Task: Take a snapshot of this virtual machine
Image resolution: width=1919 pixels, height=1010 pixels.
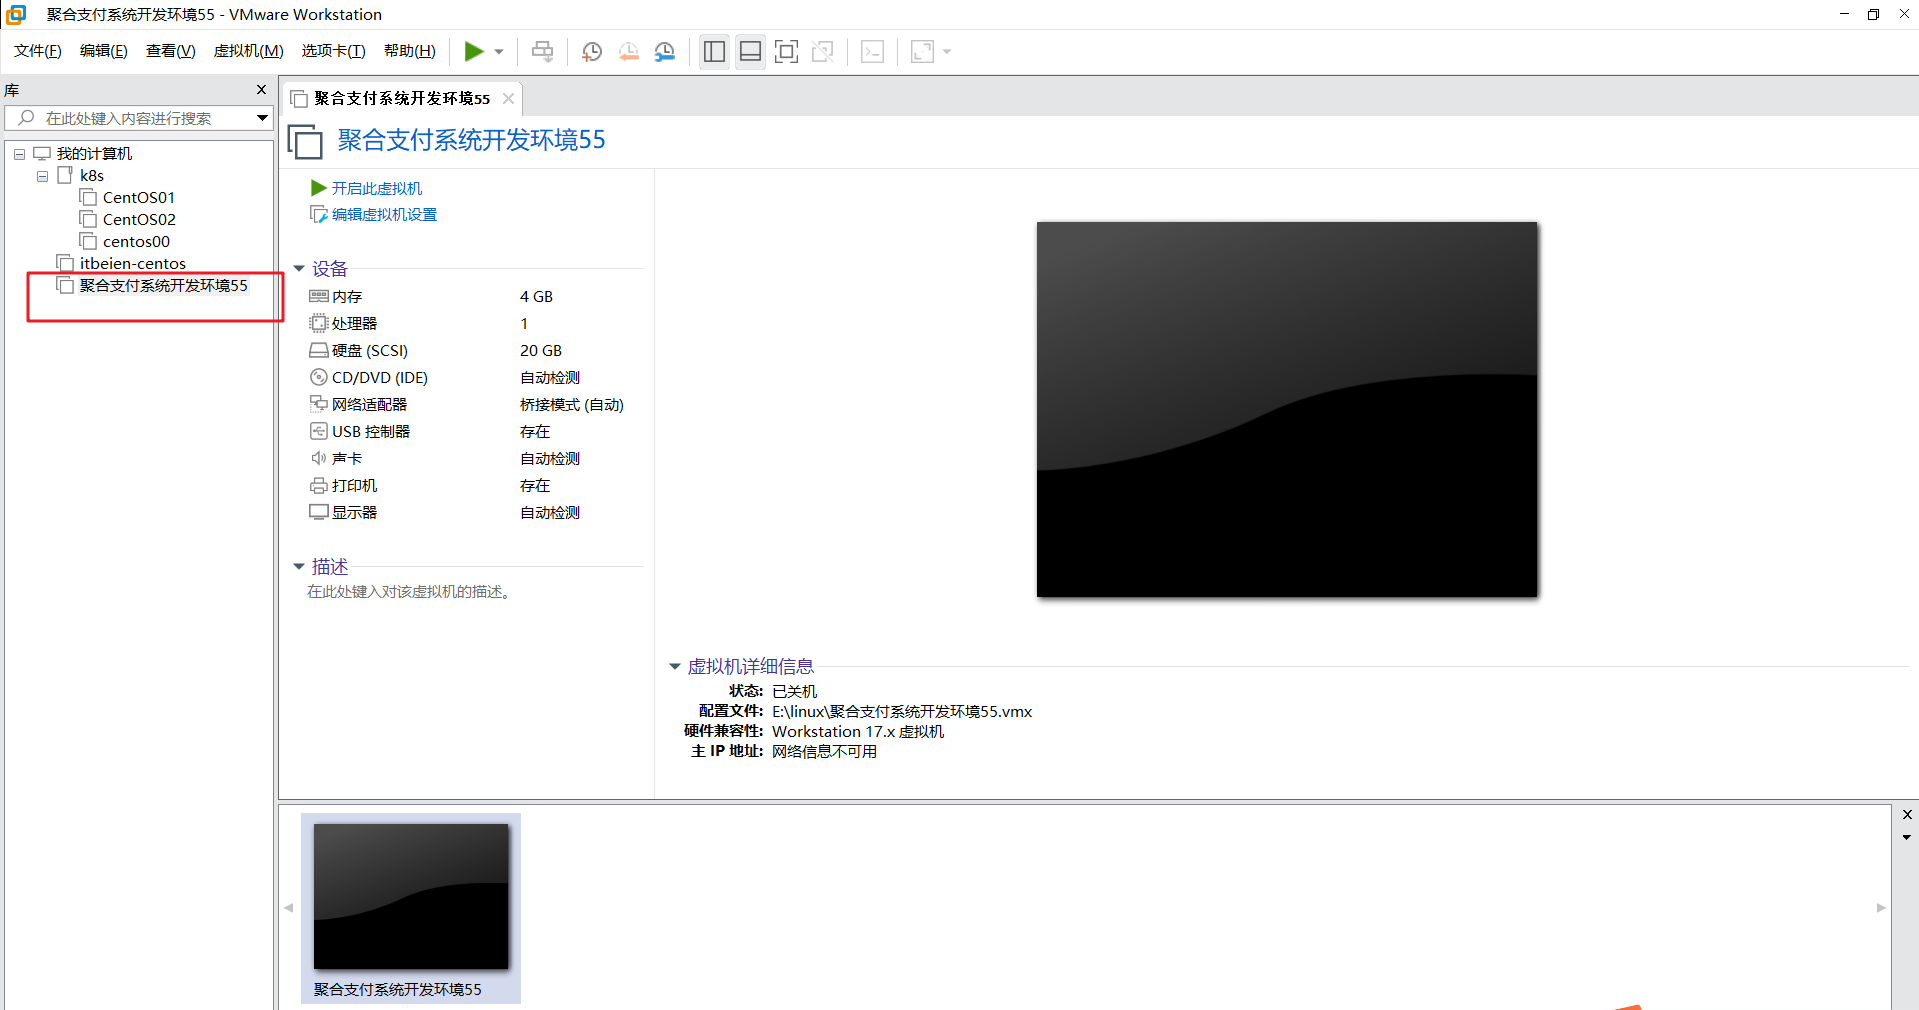Action: tap(592, 52)
